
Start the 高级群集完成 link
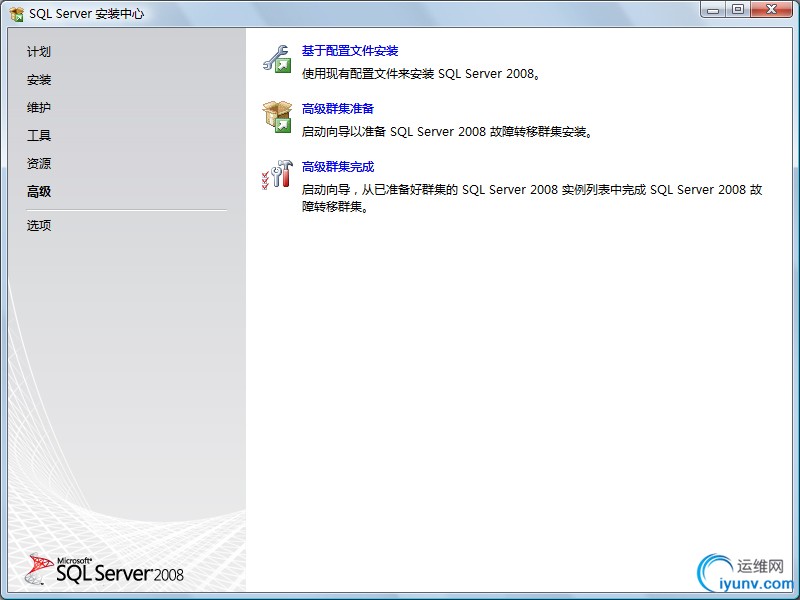tap(338, 167)
